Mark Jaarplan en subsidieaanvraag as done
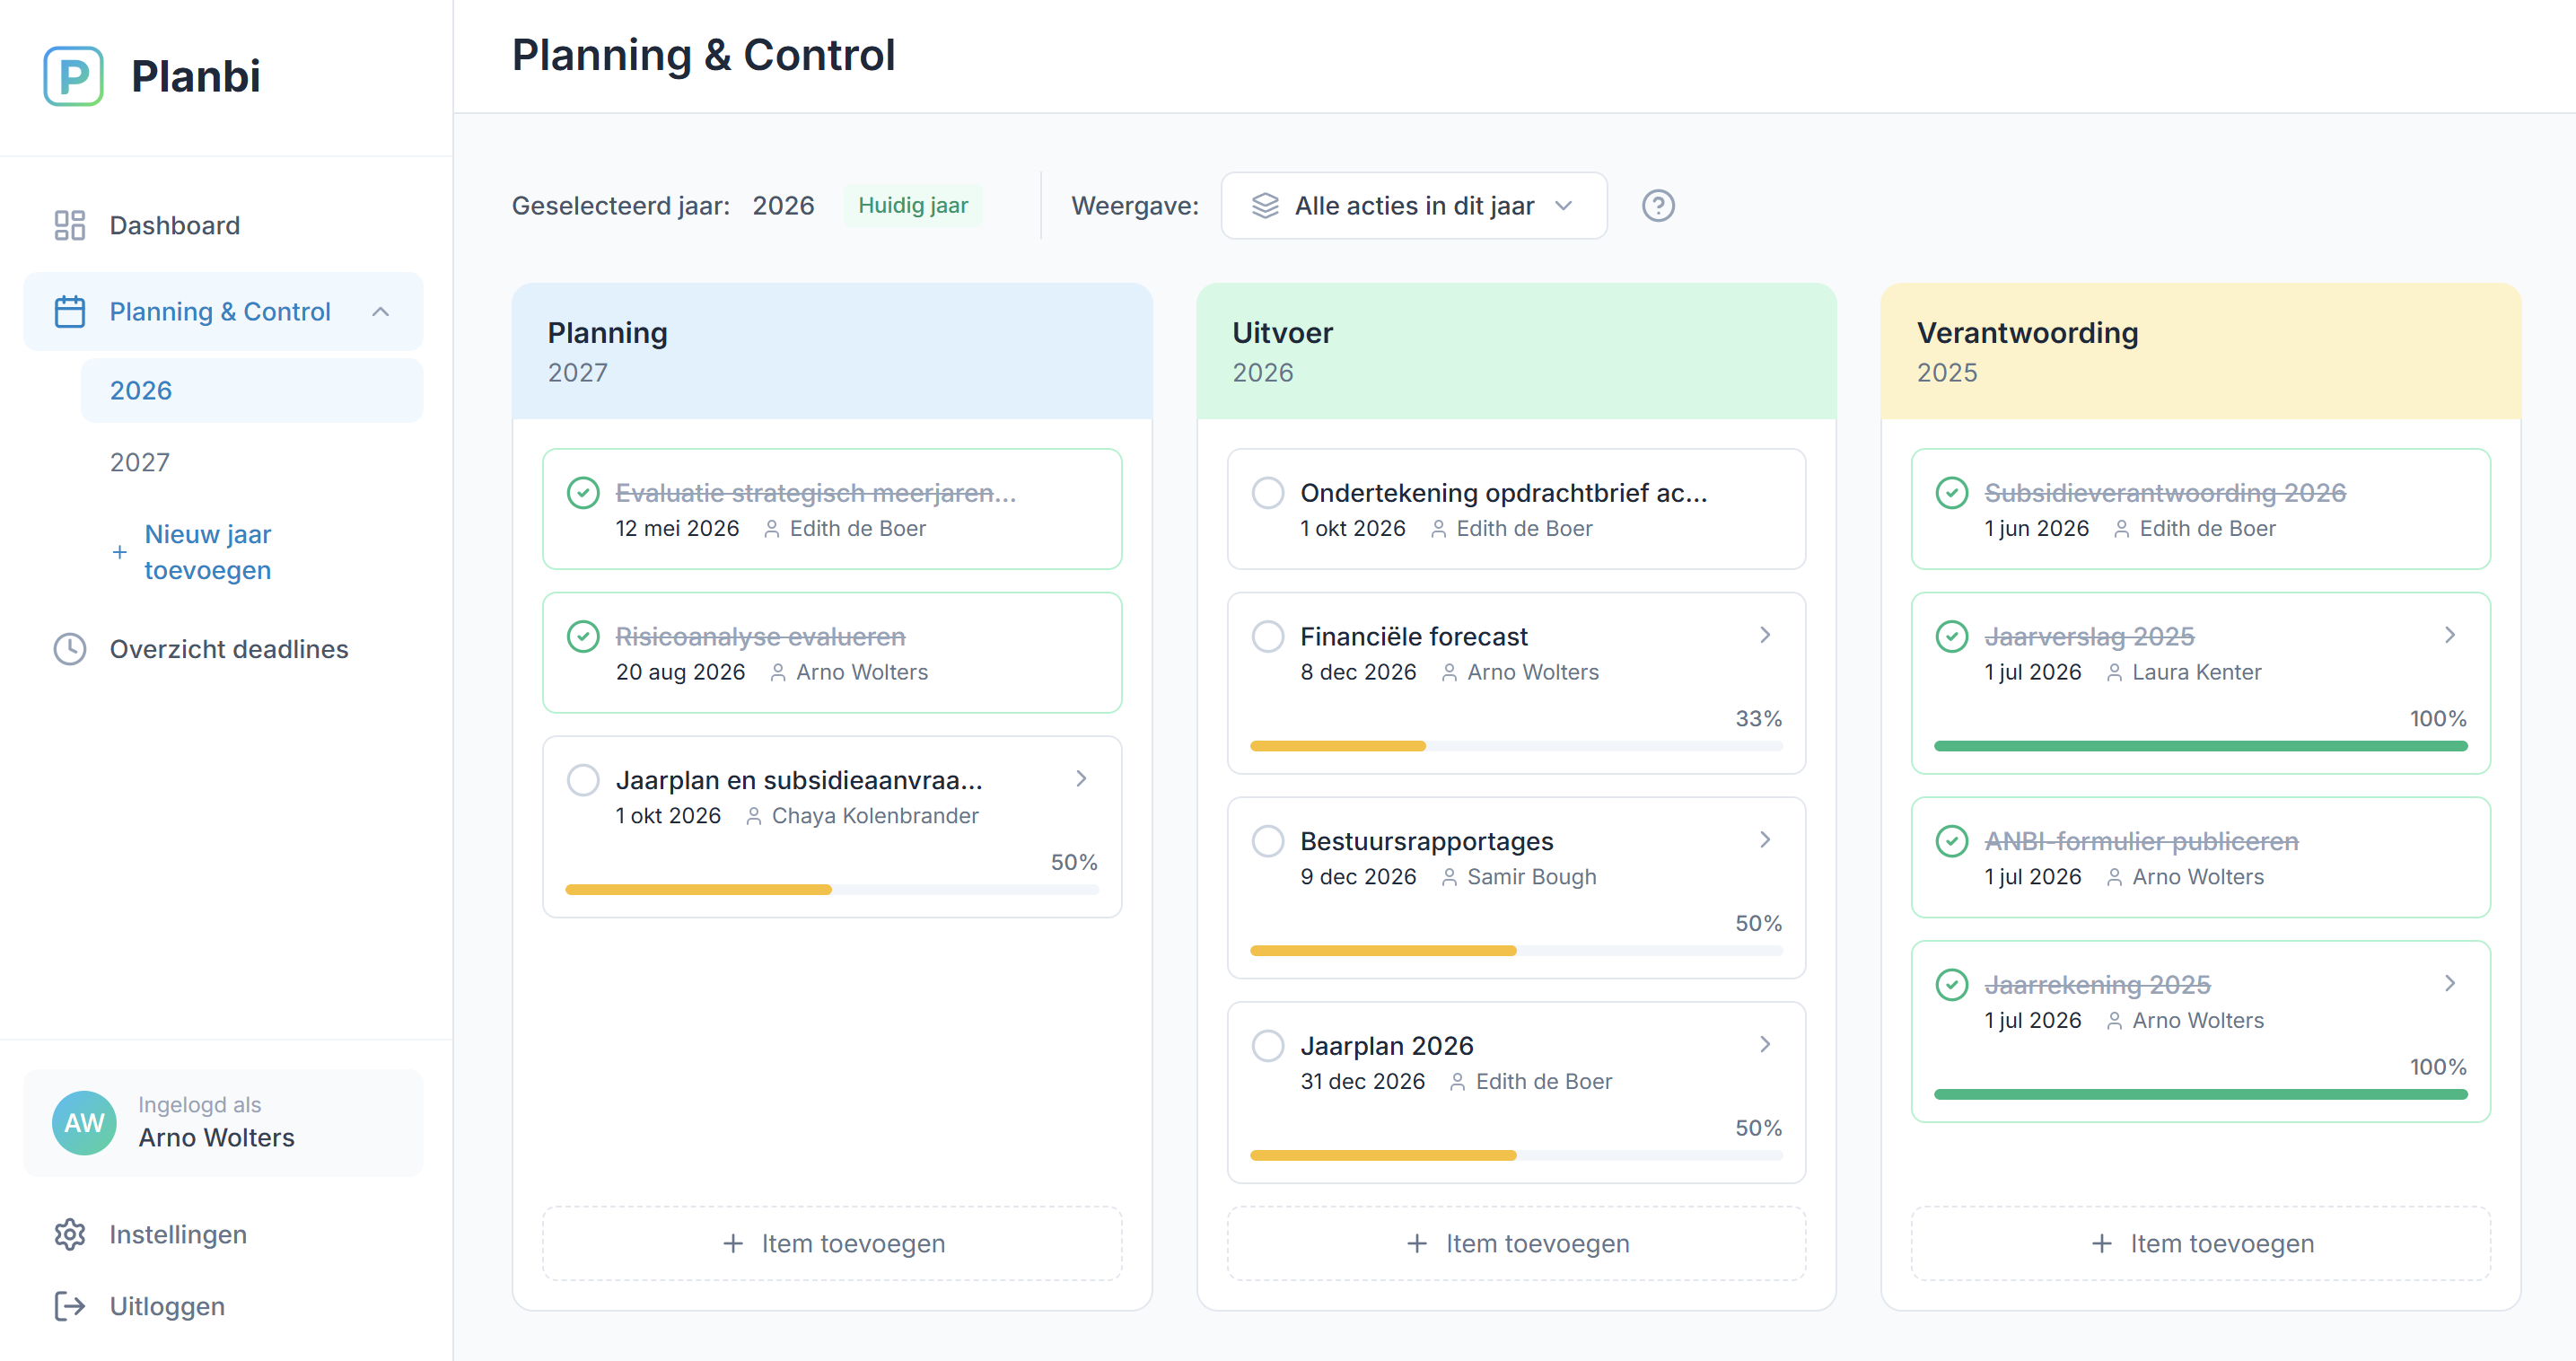 point(583,780)
